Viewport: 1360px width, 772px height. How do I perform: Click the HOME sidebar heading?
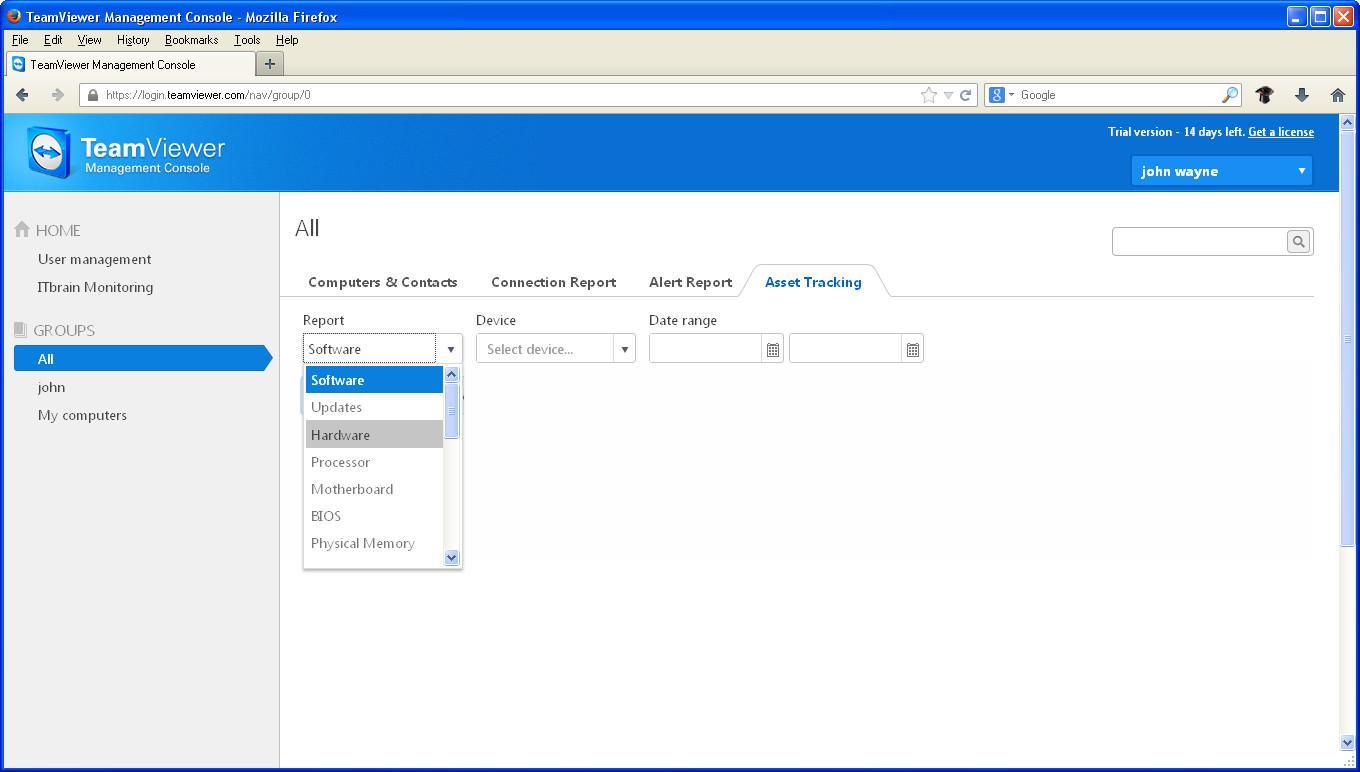coord(58,230)
